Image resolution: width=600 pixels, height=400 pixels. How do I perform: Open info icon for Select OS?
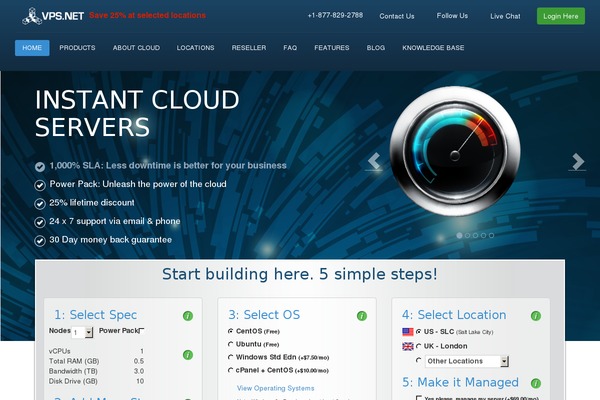click(362, 316)
